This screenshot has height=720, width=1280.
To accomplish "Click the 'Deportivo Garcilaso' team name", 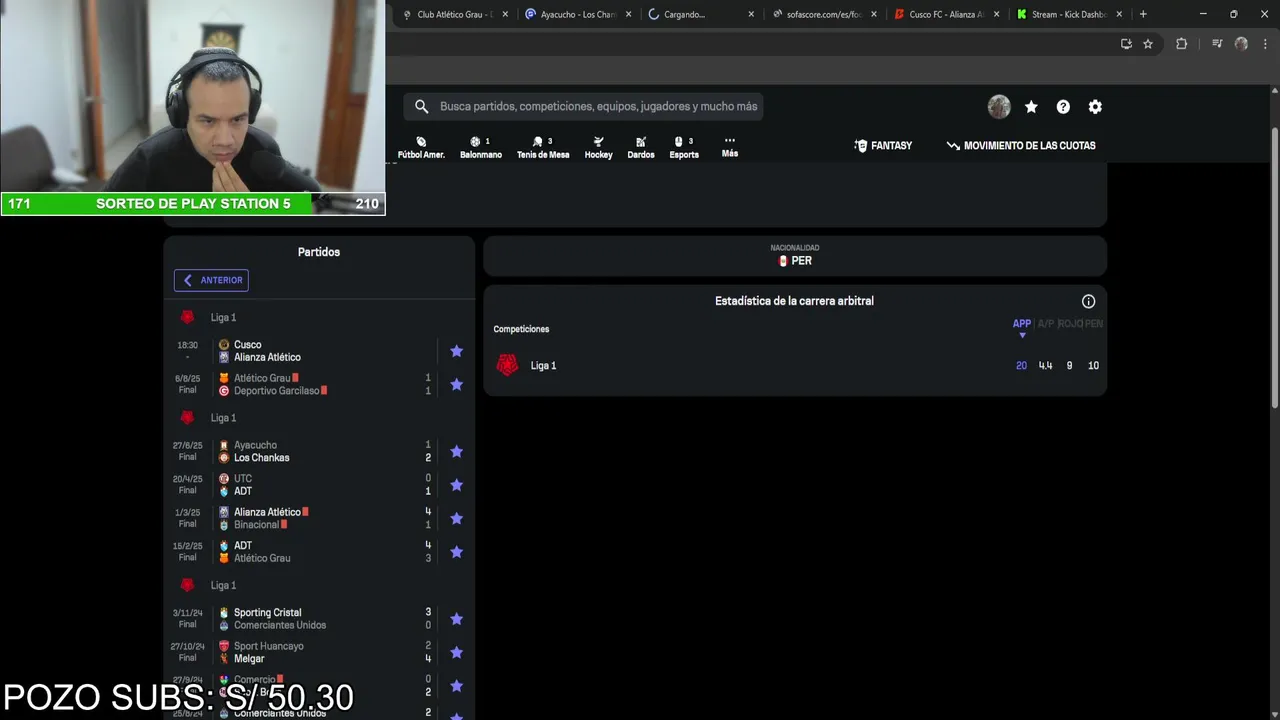I will pos(276,391).
